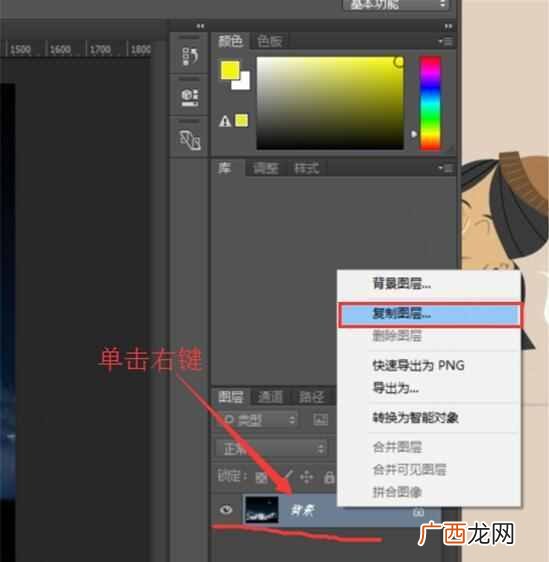
Task: Pick a shade in the color field
Action: (x=330, y=103)
